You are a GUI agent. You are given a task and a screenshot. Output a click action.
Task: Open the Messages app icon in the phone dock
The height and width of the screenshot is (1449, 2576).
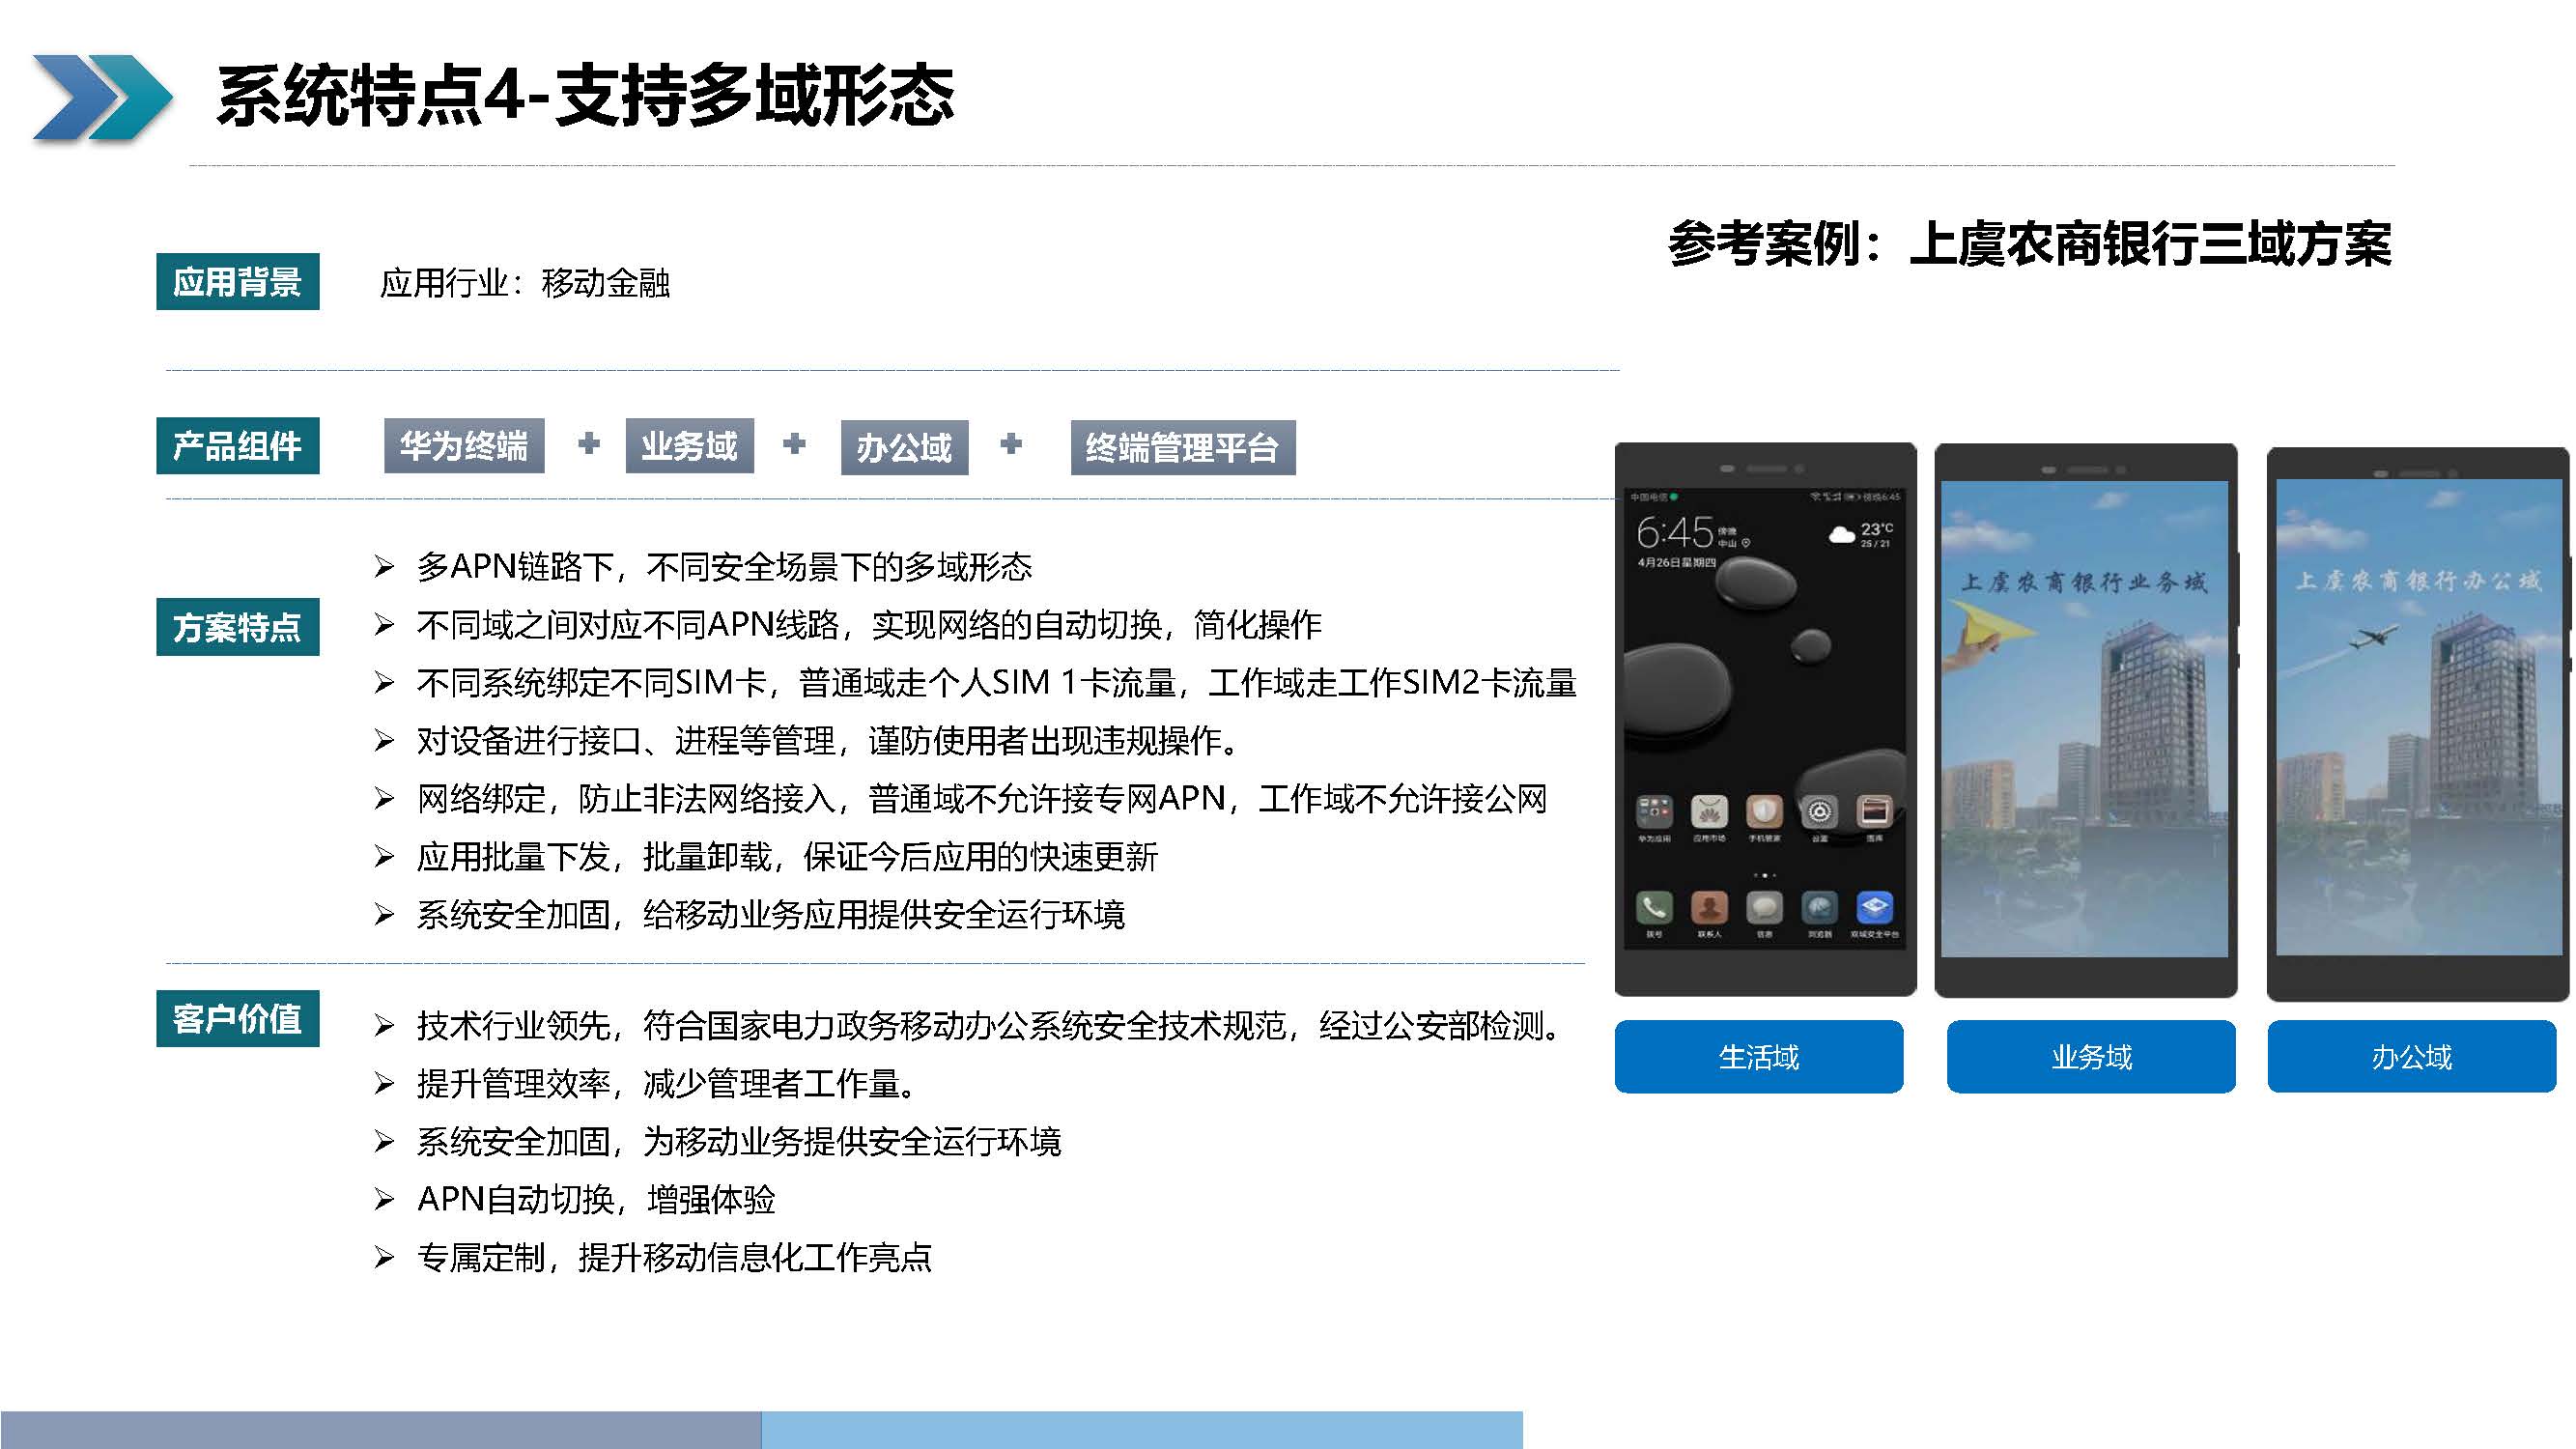coord(1764,907)
